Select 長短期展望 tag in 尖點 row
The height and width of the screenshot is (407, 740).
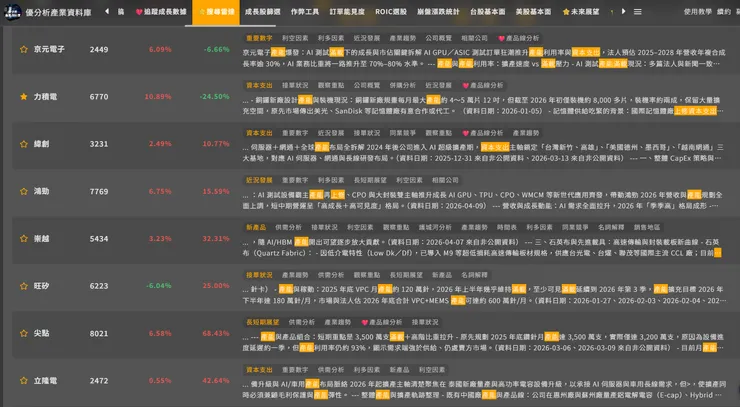click(262, 322)
